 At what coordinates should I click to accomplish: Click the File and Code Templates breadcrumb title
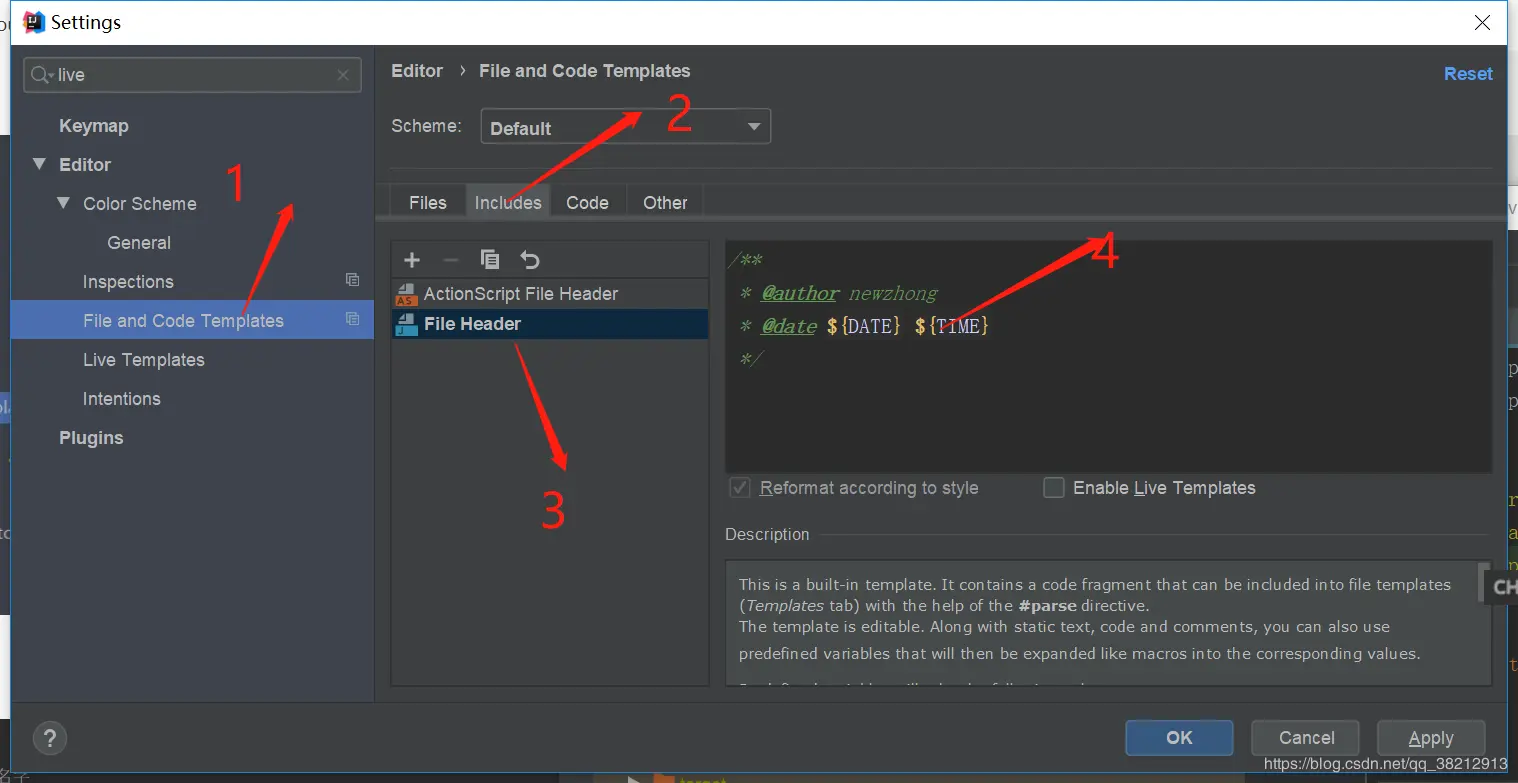pyautogui.click(x=585, y=71)
